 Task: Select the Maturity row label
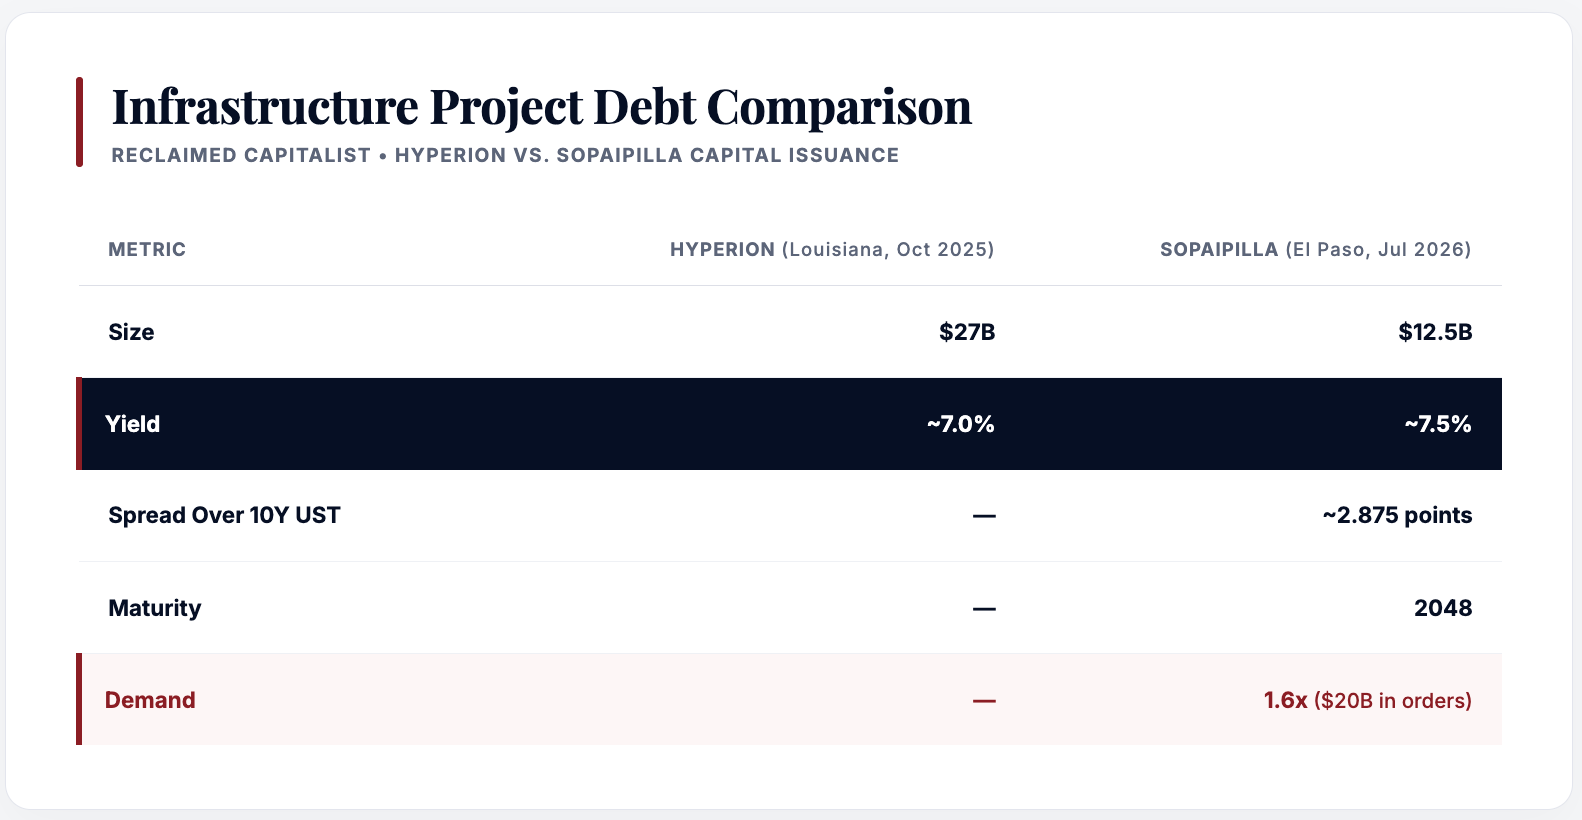point(155,608)
